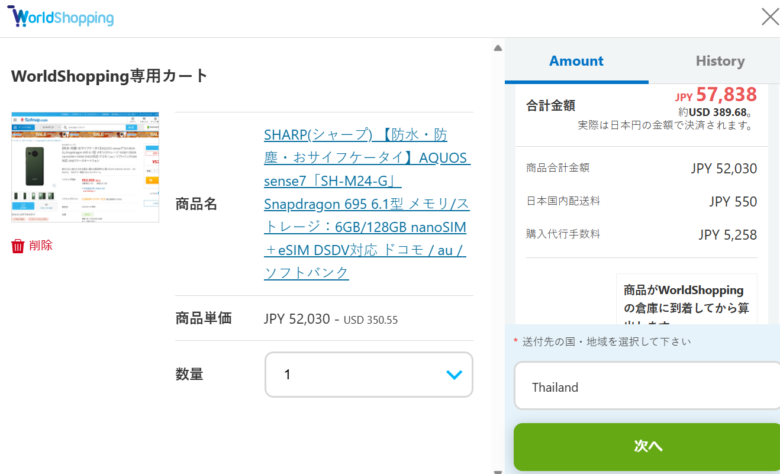
Task: Click the 購入代行手数料 label
Action: pos(563,234)
